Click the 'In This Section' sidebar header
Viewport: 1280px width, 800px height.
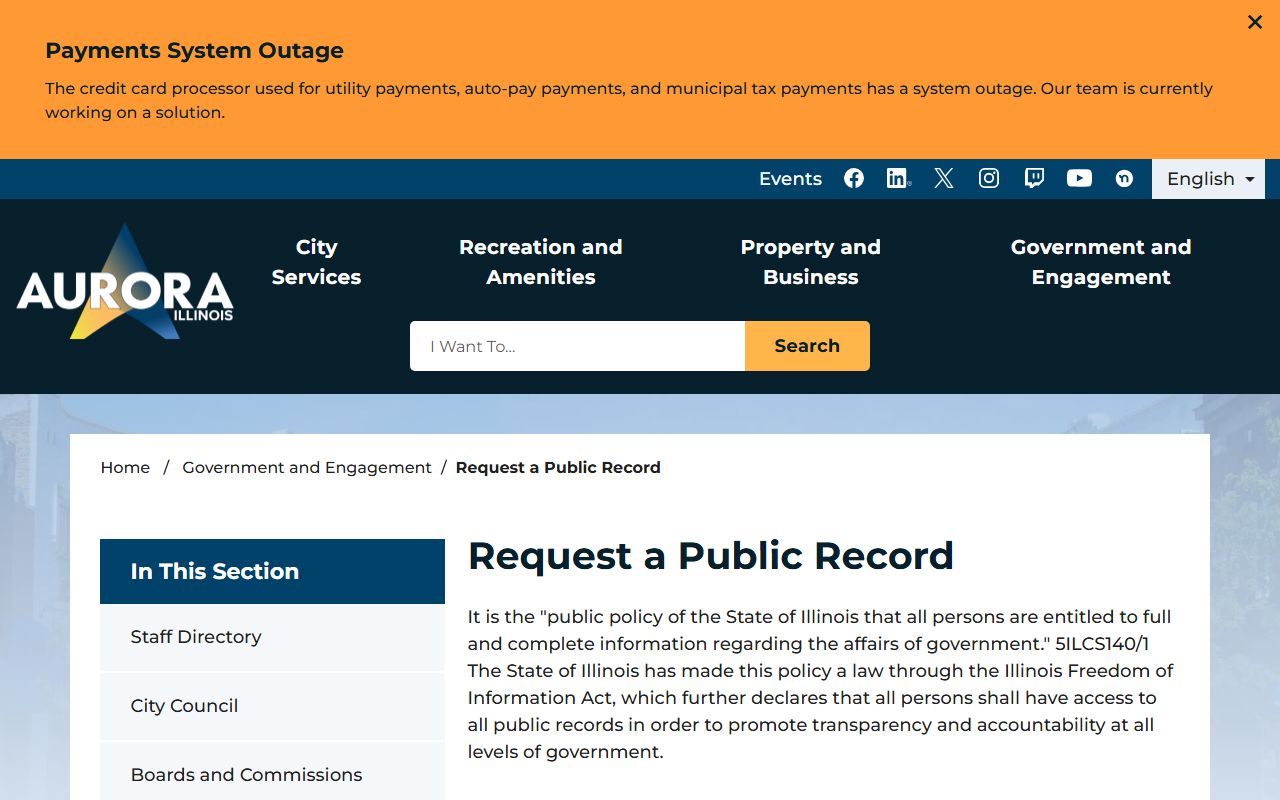pos(272,571)
